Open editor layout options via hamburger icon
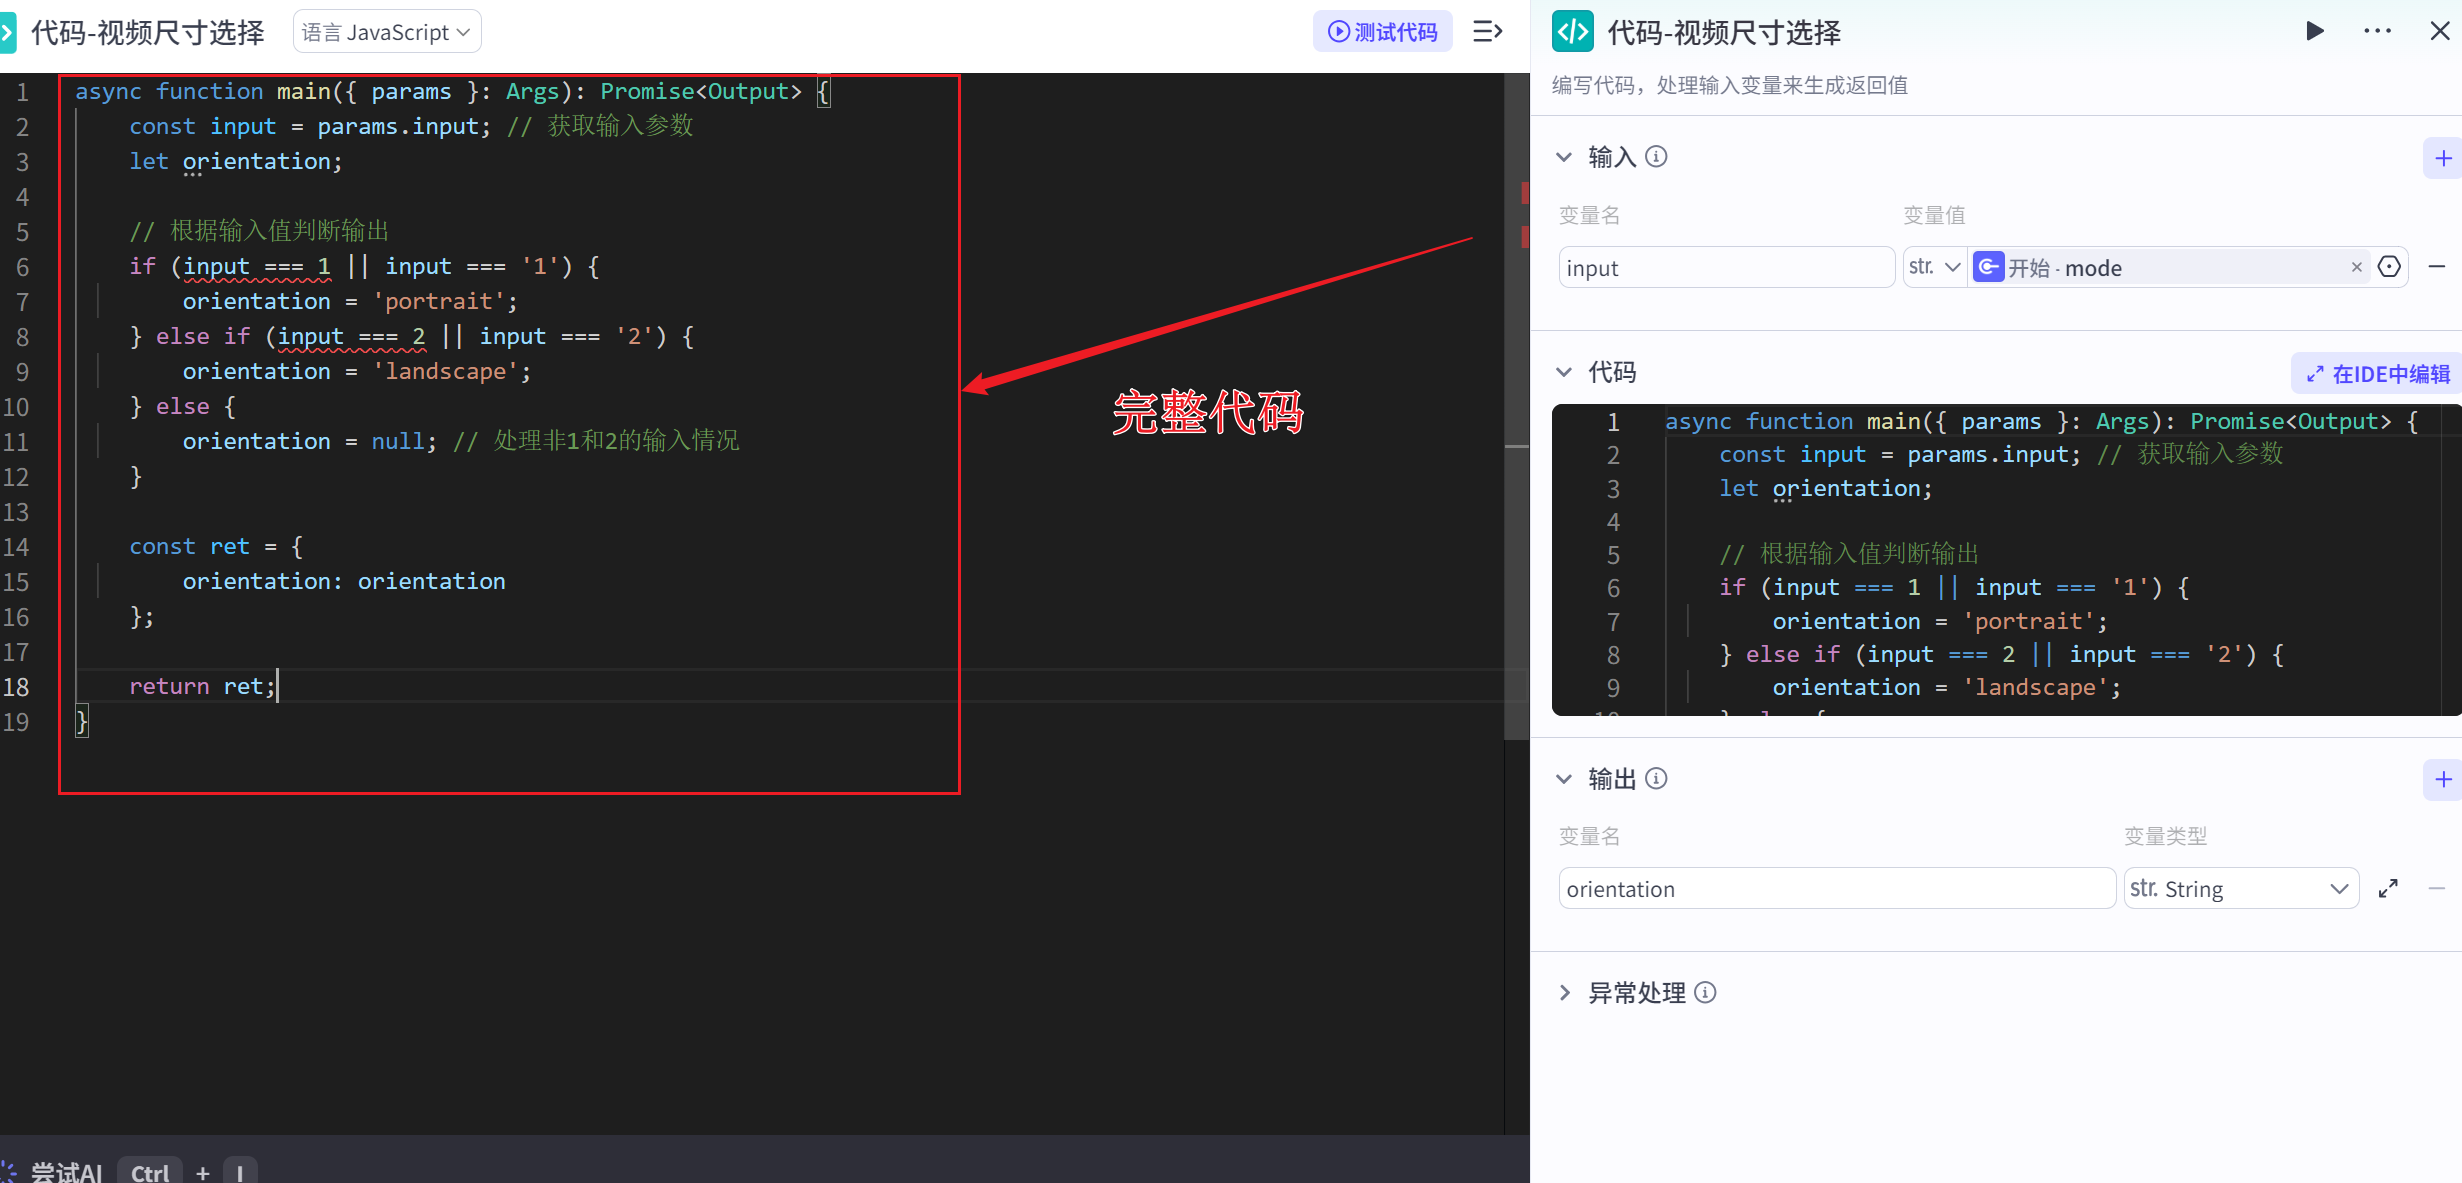 [1487, 31]
